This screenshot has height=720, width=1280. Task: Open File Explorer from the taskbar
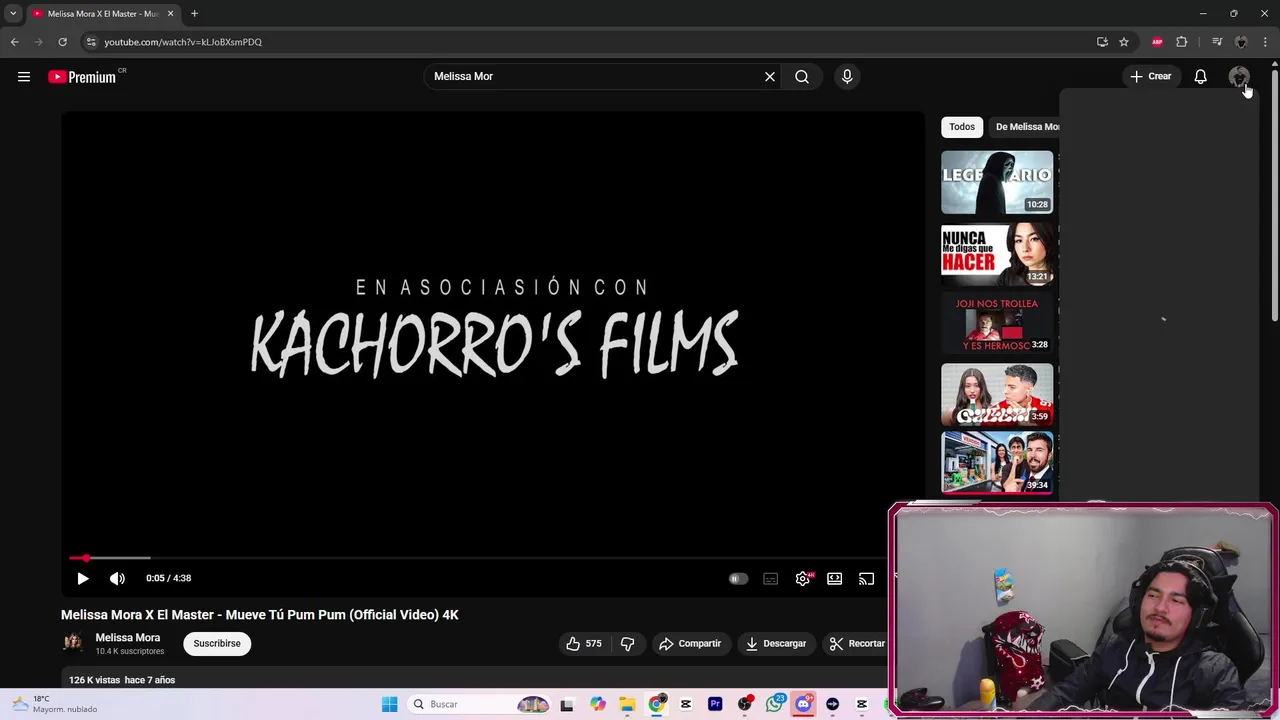(x=627, y=704)
